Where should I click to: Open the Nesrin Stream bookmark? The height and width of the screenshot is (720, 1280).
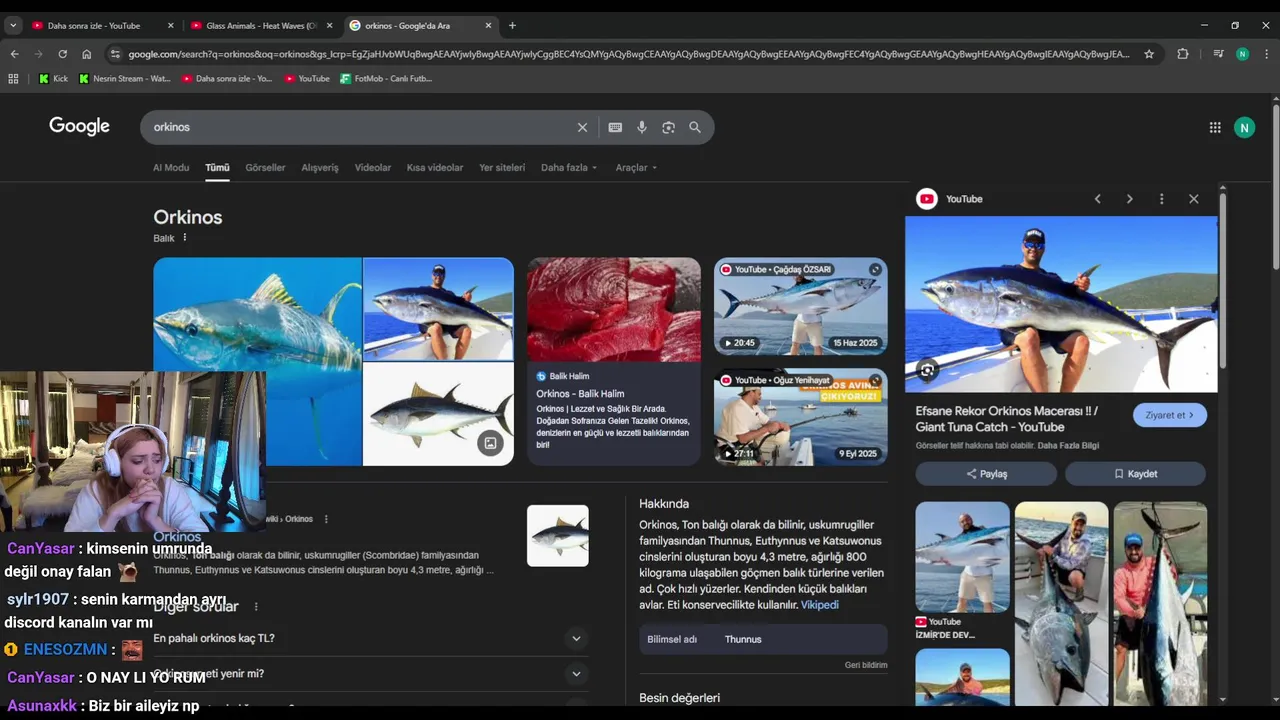click(125, 78)
